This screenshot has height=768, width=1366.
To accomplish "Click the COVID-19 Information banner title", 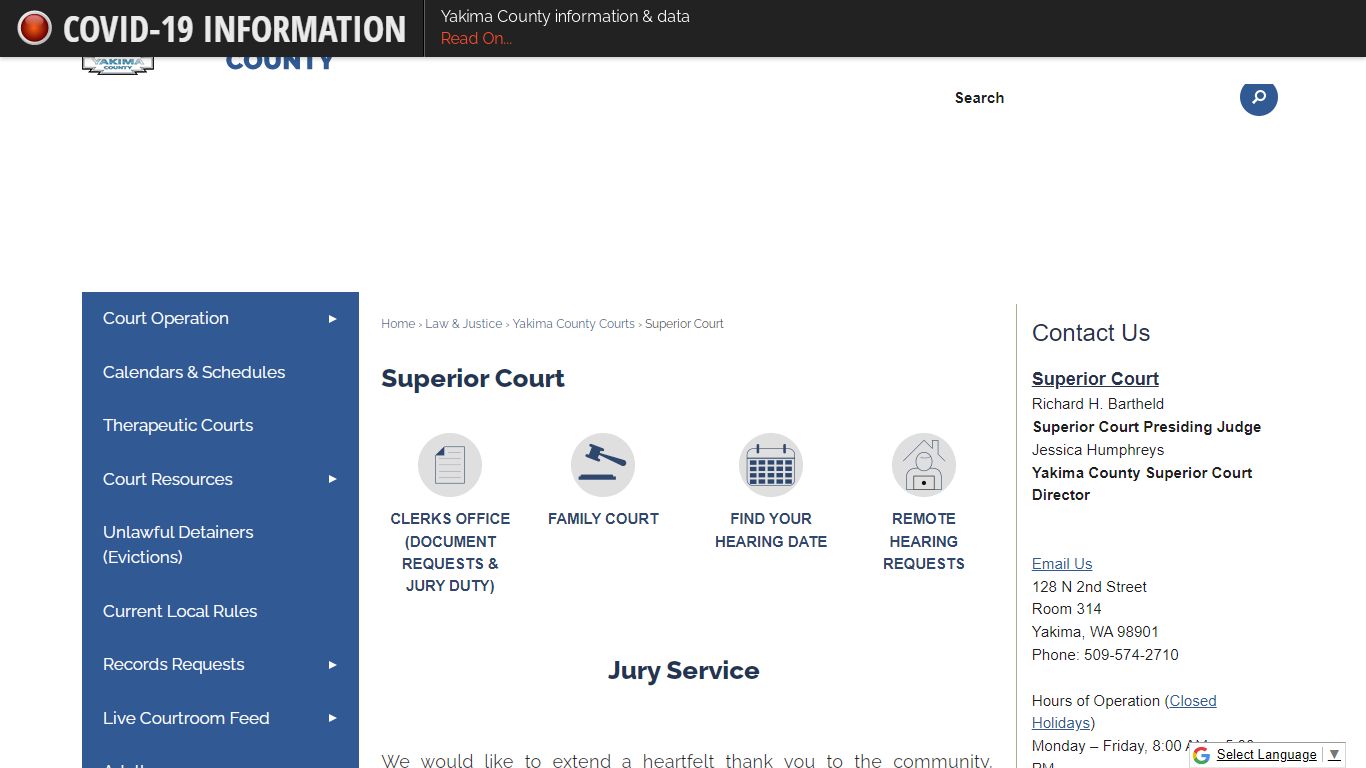I will [234, 29].
